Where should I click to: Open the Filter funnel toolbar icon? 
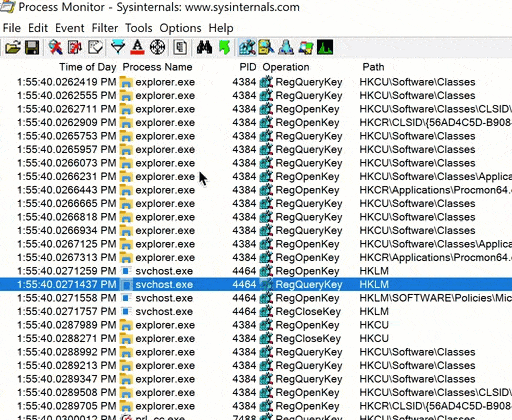point(118,48)
